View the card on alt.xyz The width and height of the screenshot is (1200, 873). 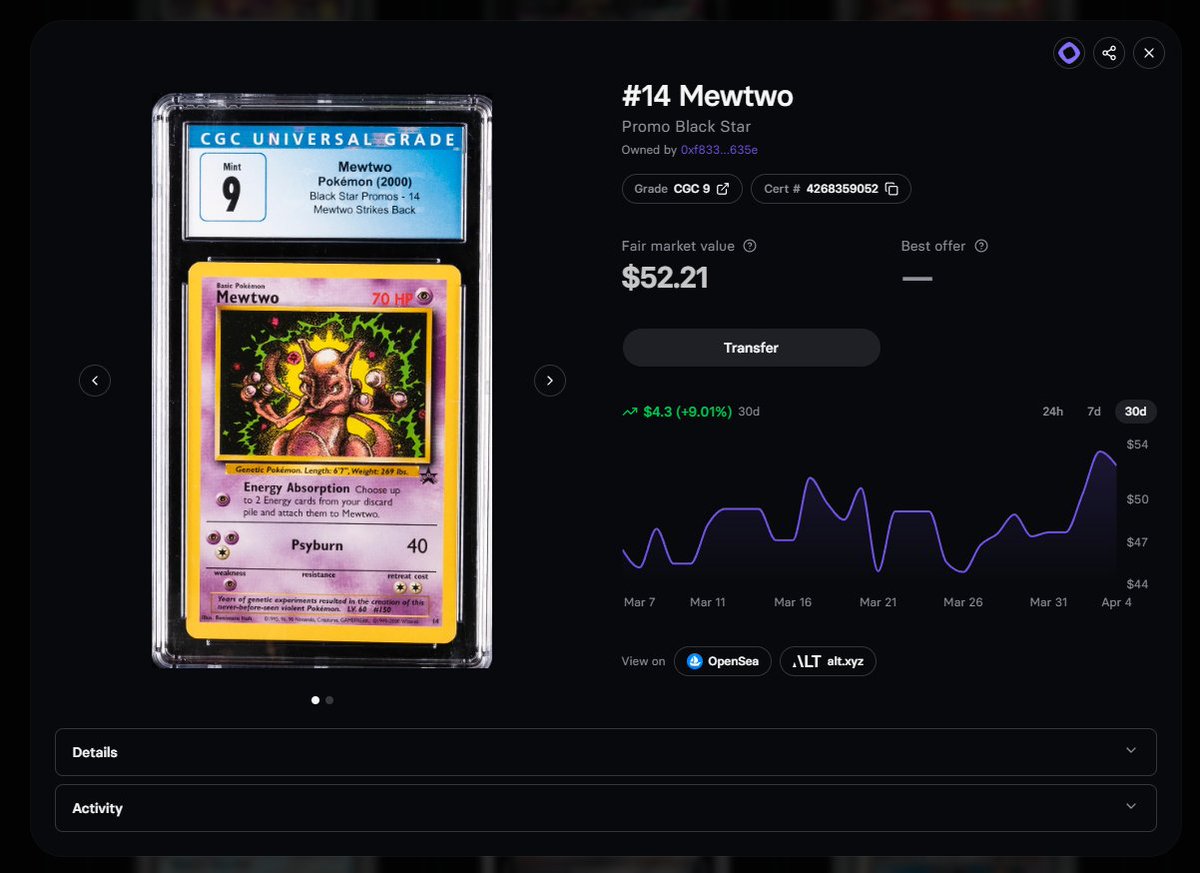point(828,661)
